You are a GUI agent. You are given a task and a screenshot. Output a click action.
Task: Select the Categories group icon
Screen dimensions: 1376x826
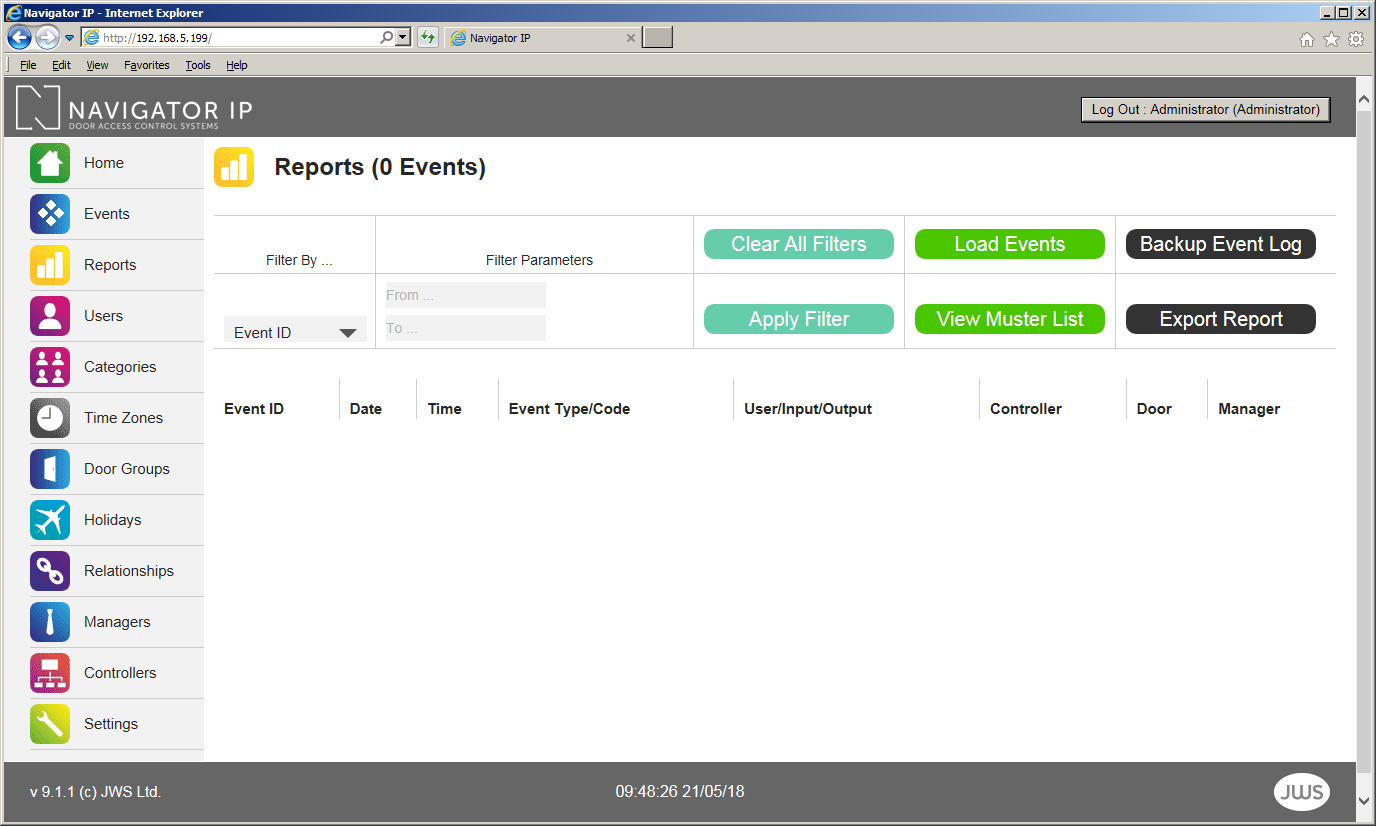[50, 367]
